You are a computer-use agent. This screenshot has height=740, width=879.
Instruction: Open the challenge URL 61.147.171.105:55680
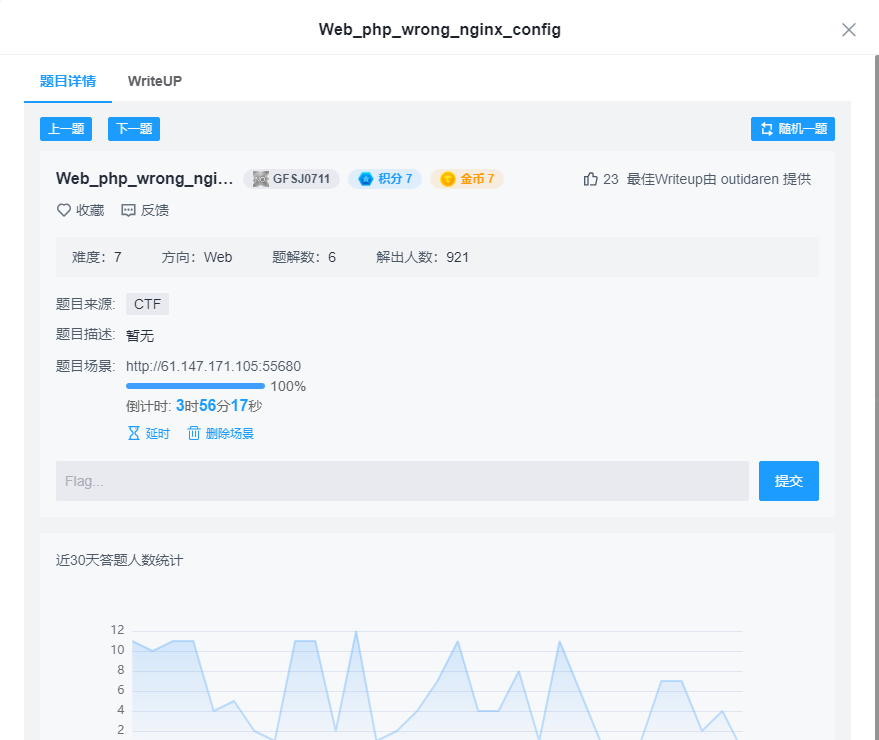213,366
